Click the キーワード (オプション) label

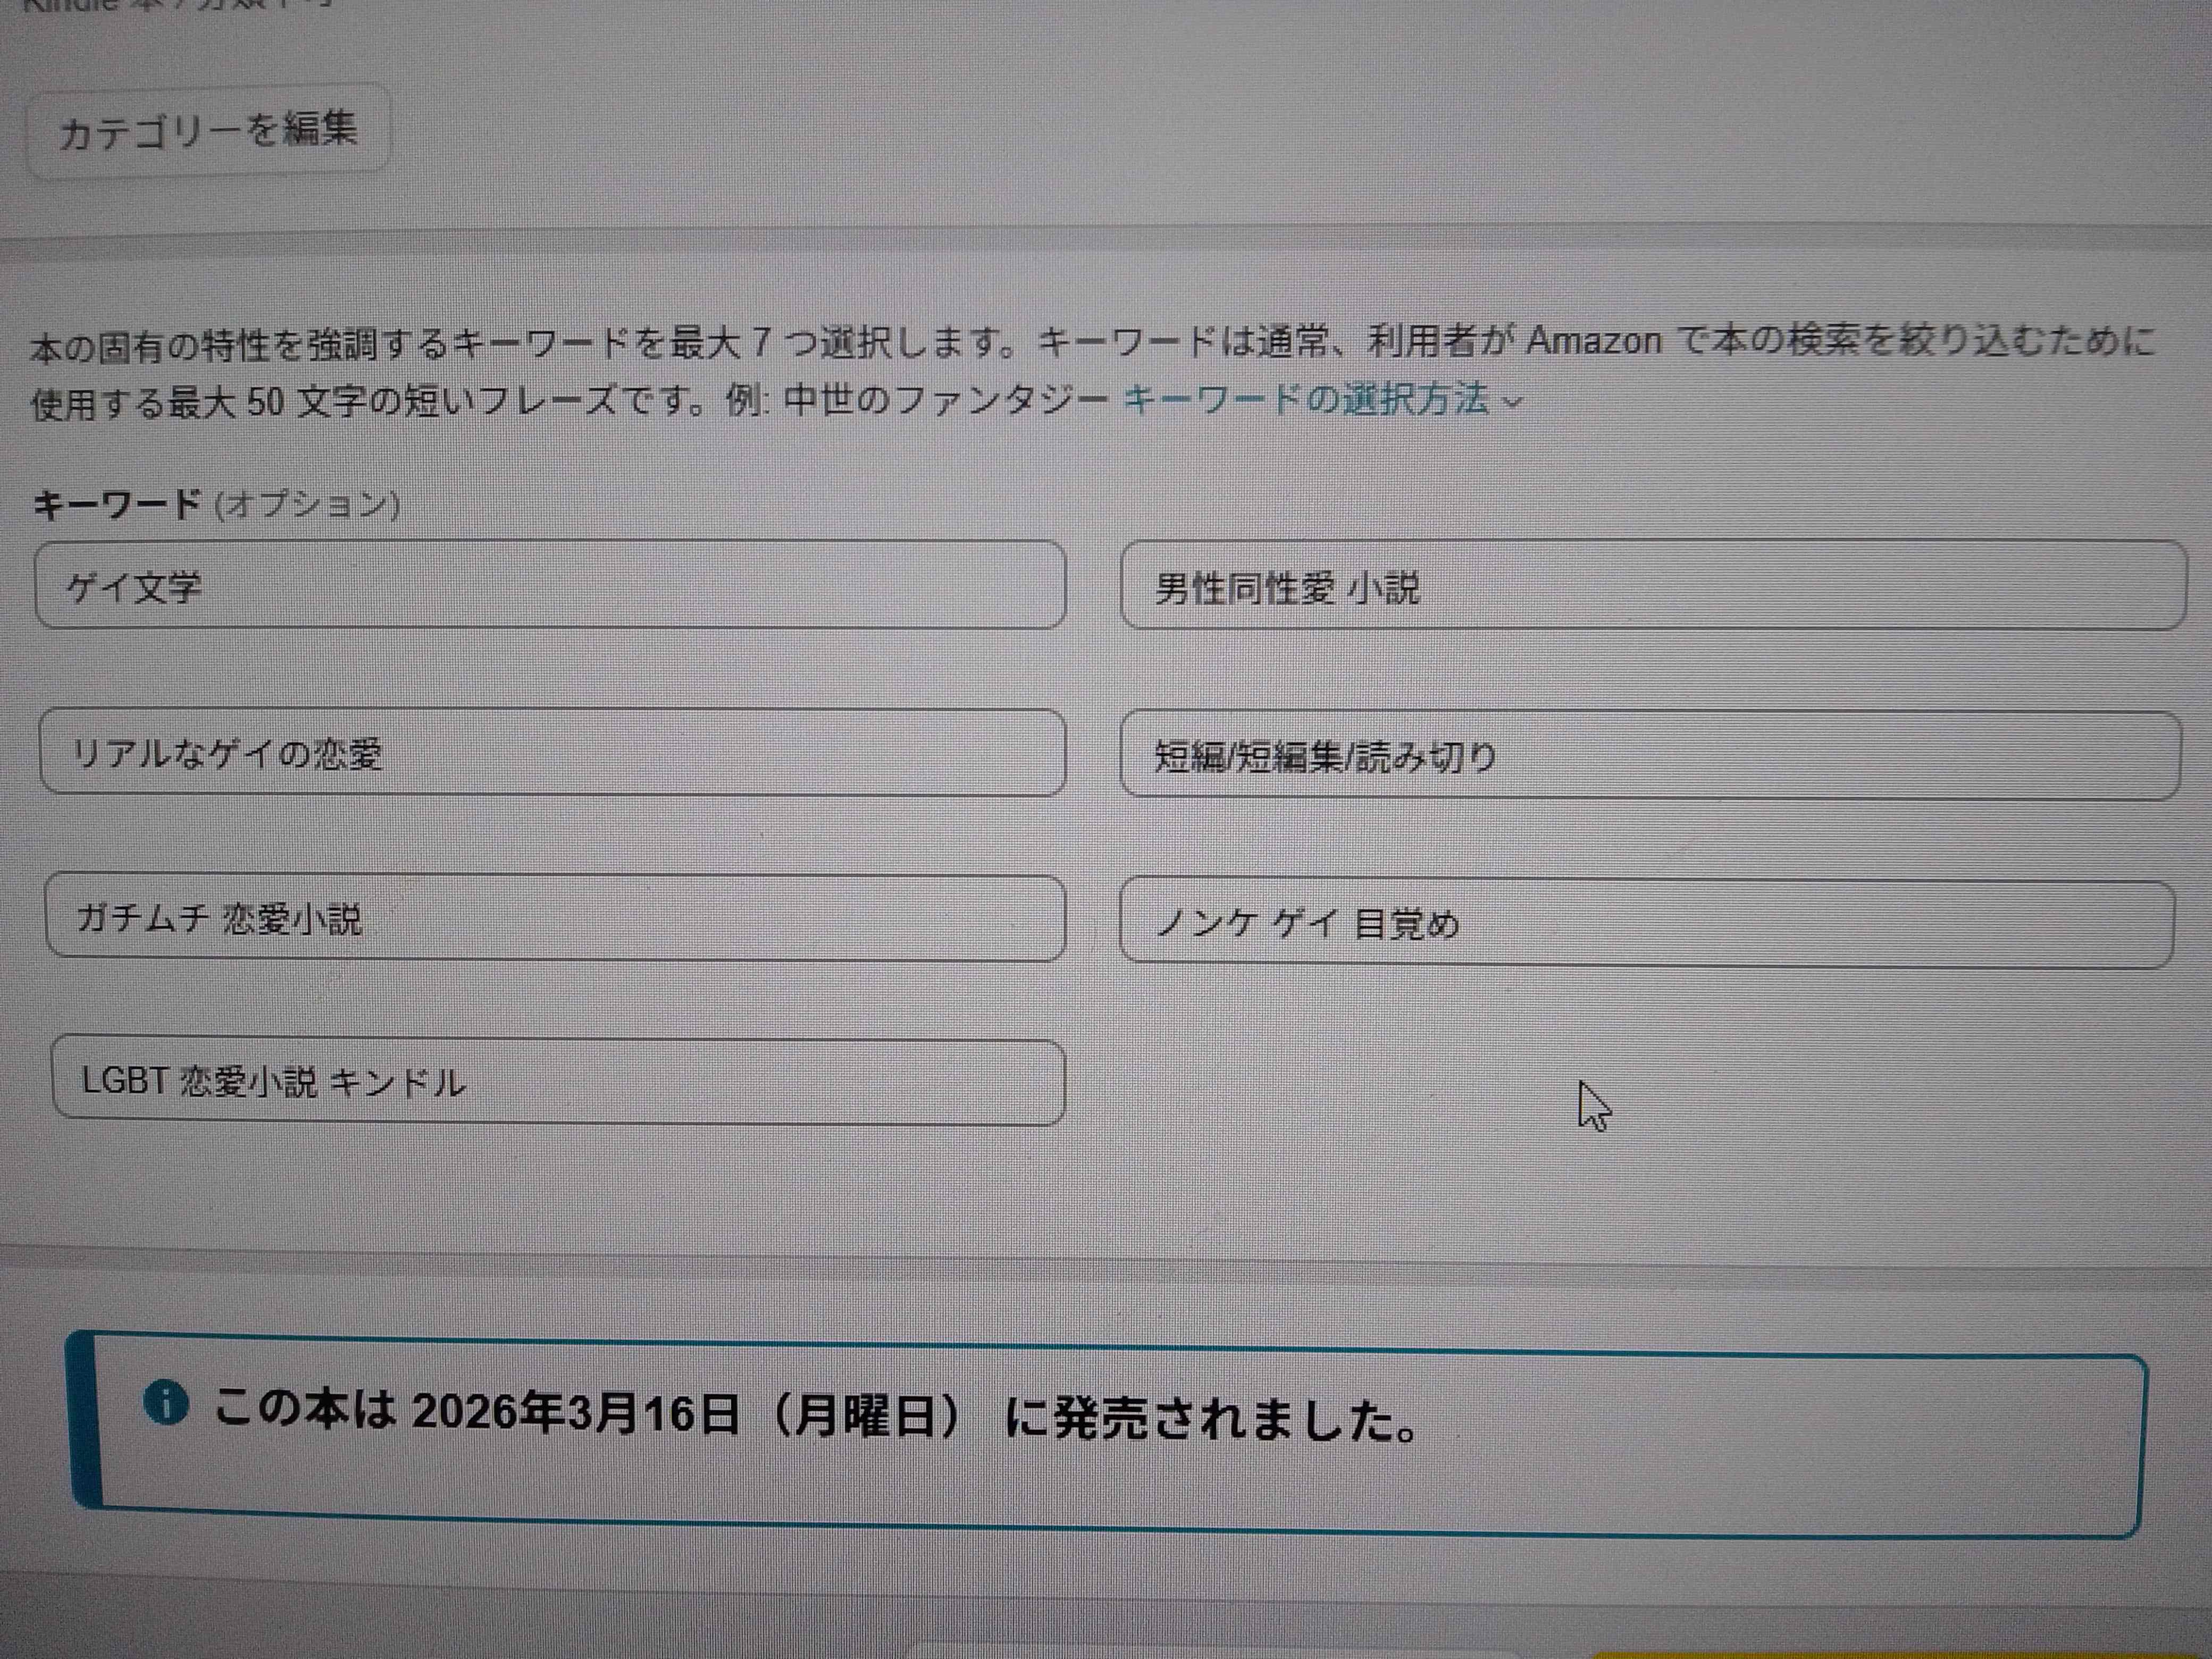click(216, 504)
